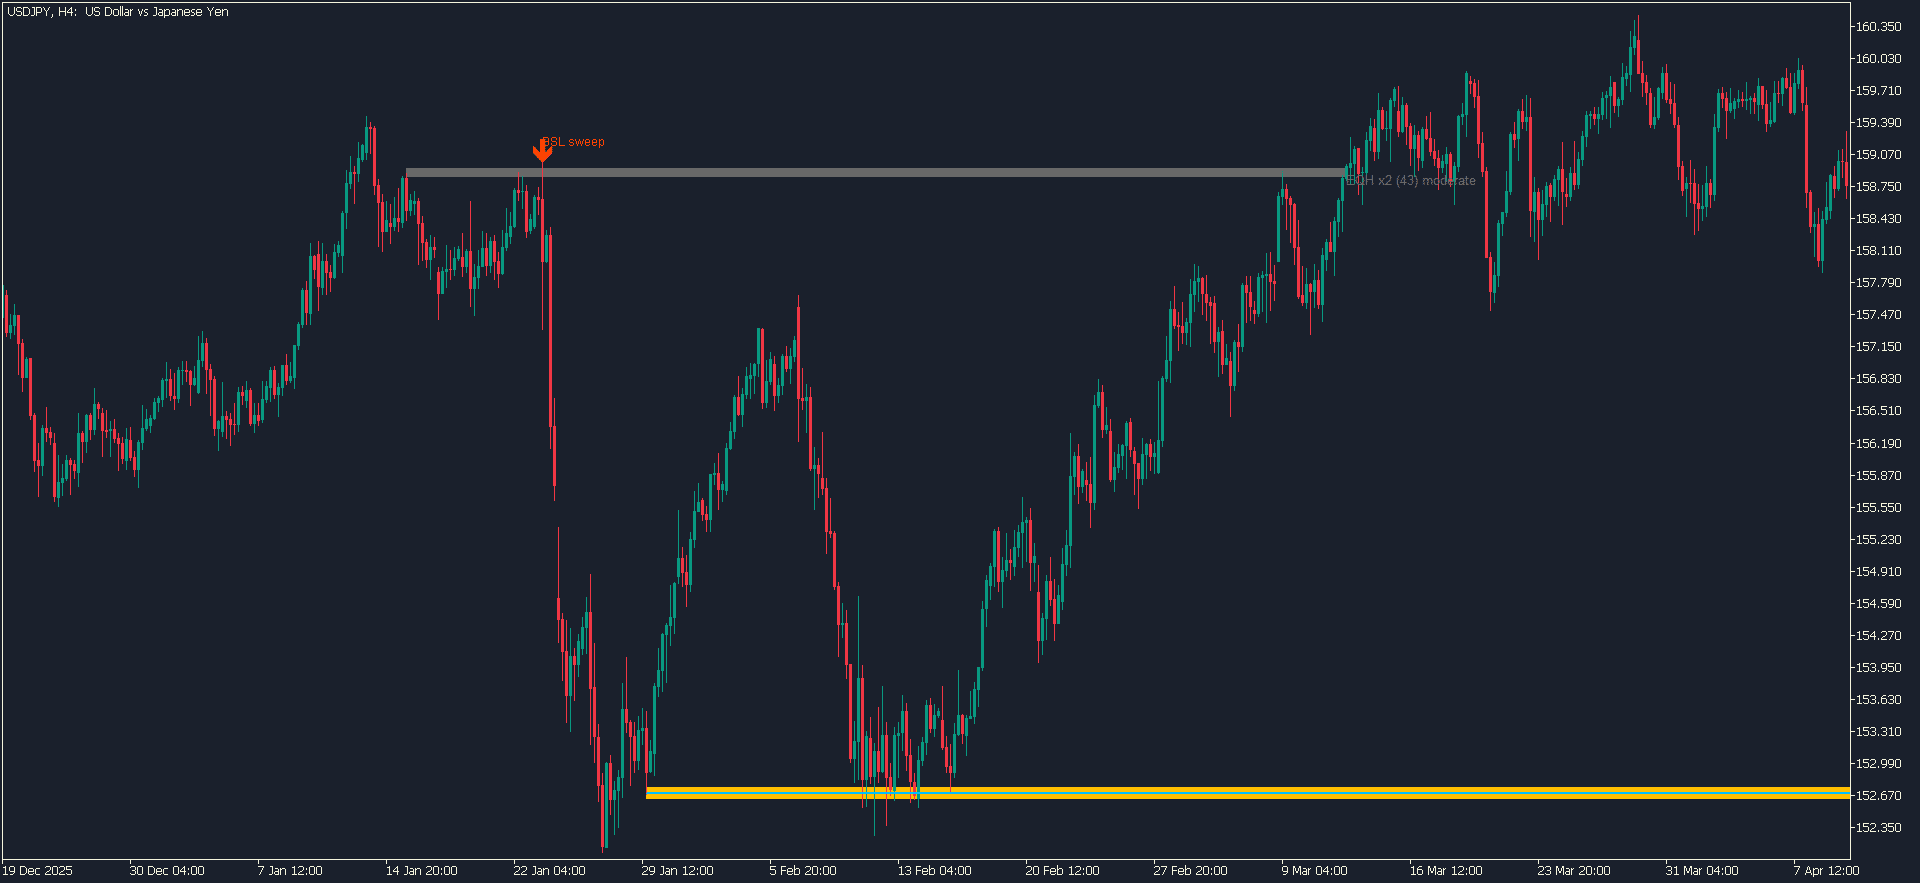Image resolution: width=1920 pixels, height=883 pixels.
Task: Click the 160.350 price label on scale
Action: (x=1878, y=27)
